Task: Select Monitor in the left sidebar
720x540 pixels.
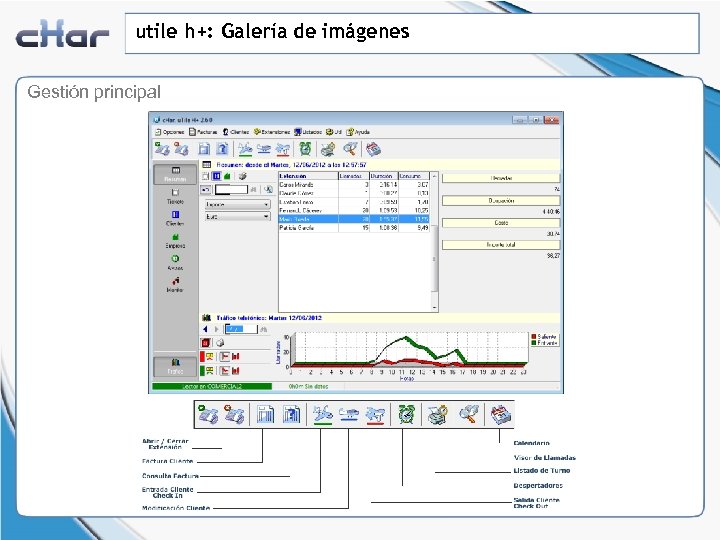Action: tap(175, 285)
